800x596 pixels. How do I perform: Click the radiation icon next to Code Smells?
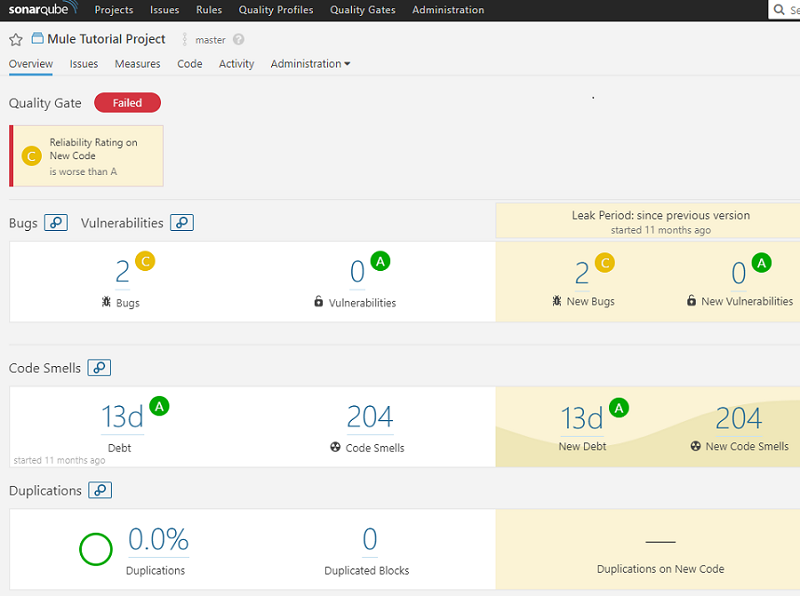point(335,447)
